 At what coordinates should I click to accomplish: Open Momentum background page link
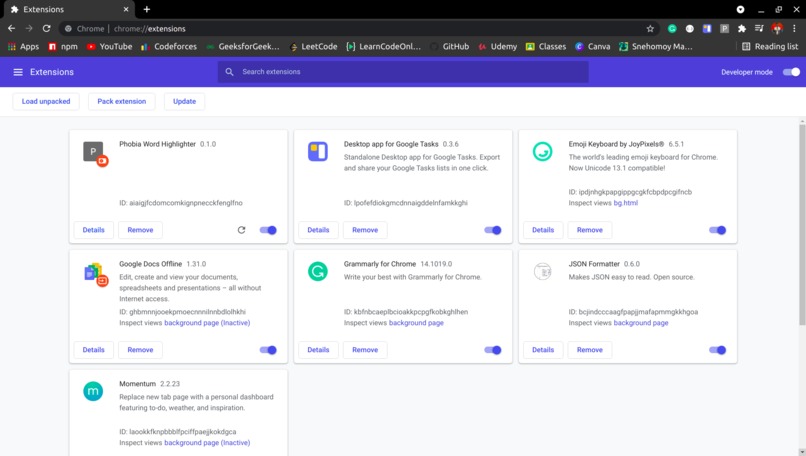[x=207, y=443]
